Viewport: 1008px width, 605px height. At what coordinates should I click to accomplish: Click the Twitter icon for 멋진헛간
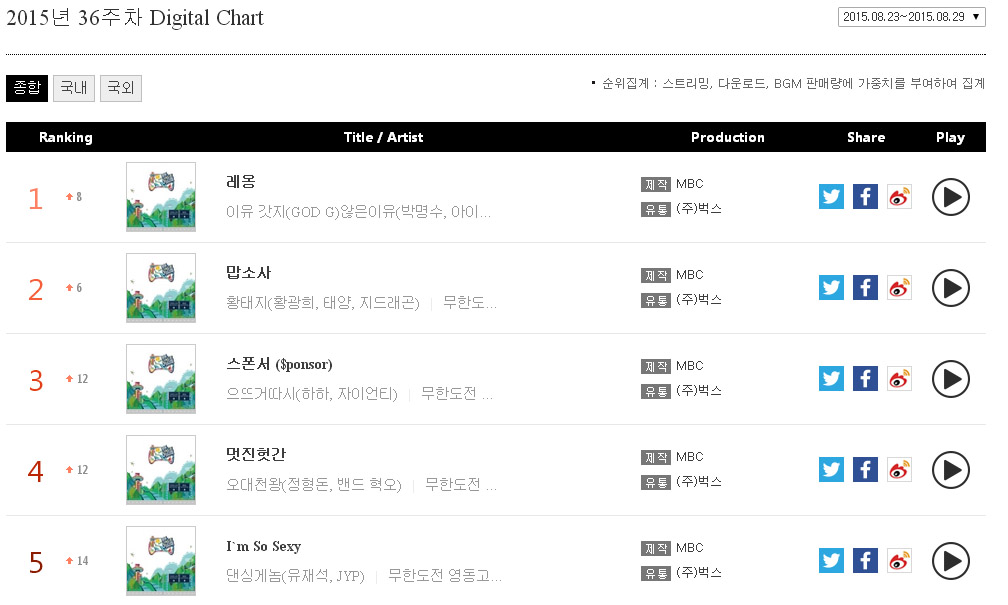coord(831,470)
